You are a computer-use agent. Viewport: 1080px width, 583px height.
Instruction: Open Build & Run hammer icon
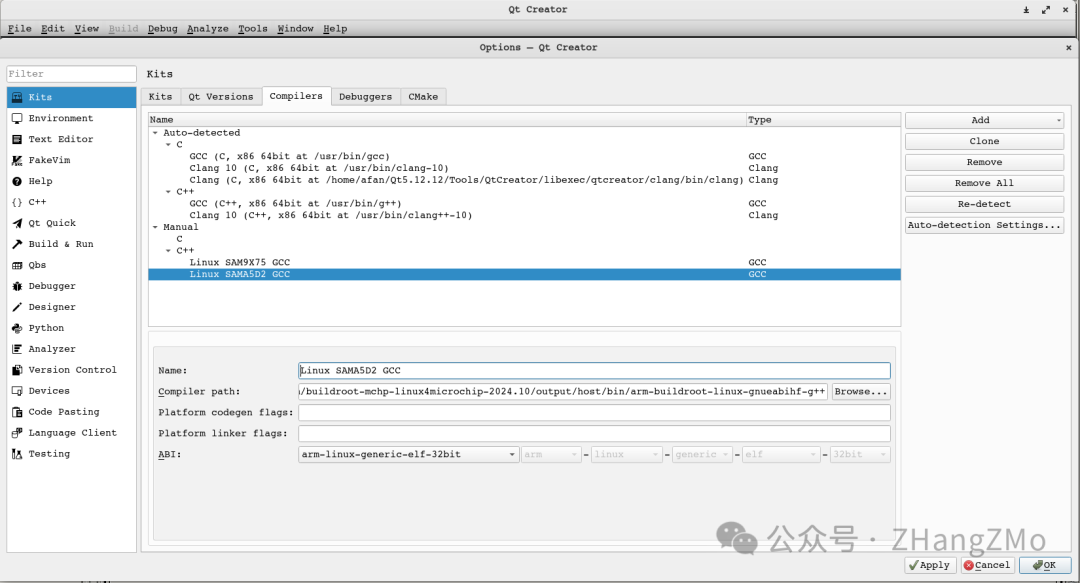coord(17,244)
